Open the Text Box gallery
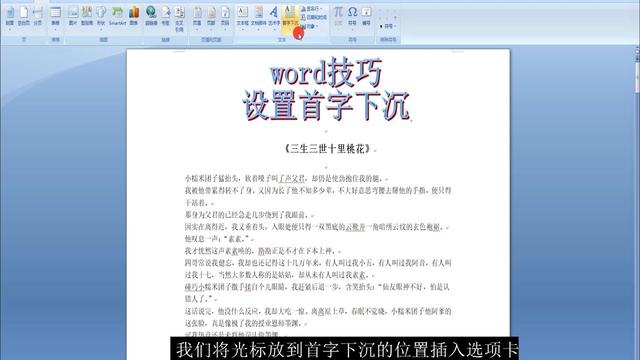640x360 pixels. click(242, 18)
